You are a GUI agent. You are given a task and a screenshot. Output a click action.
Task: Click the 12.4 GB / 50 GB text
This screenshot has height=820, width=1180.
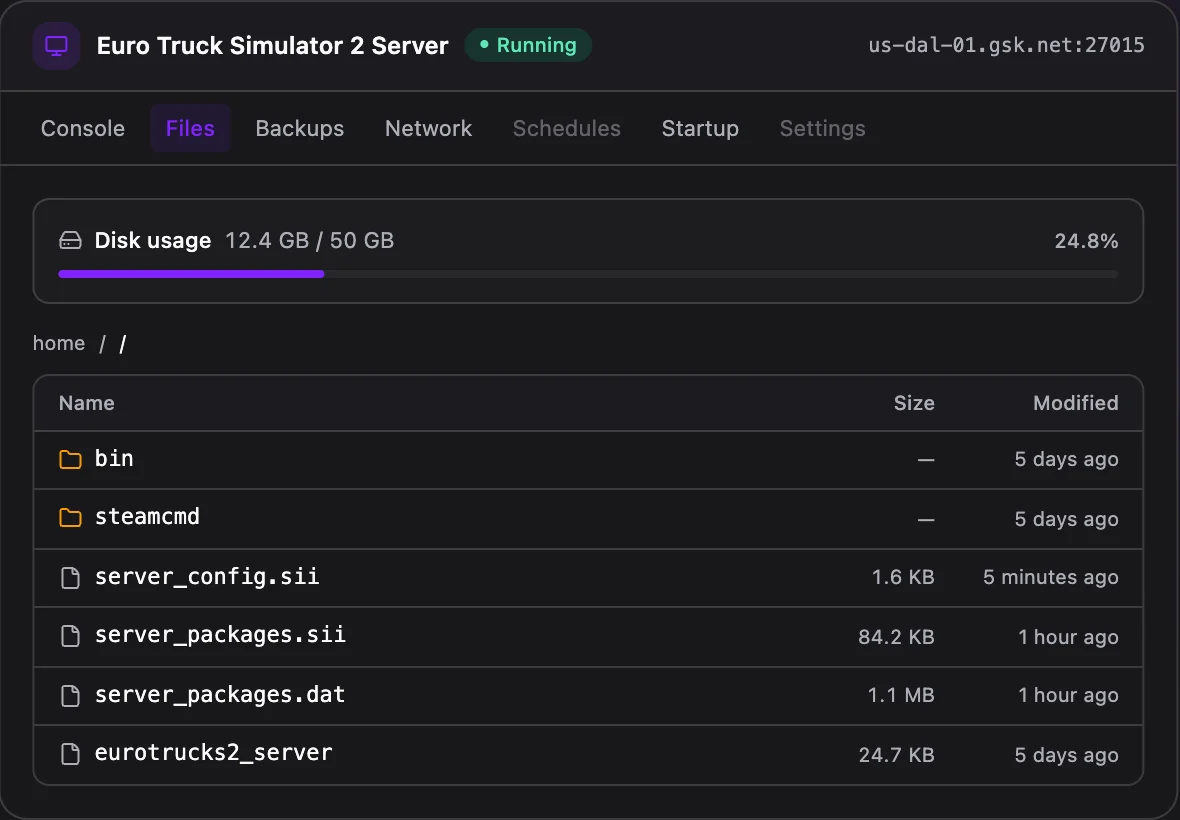309,241
